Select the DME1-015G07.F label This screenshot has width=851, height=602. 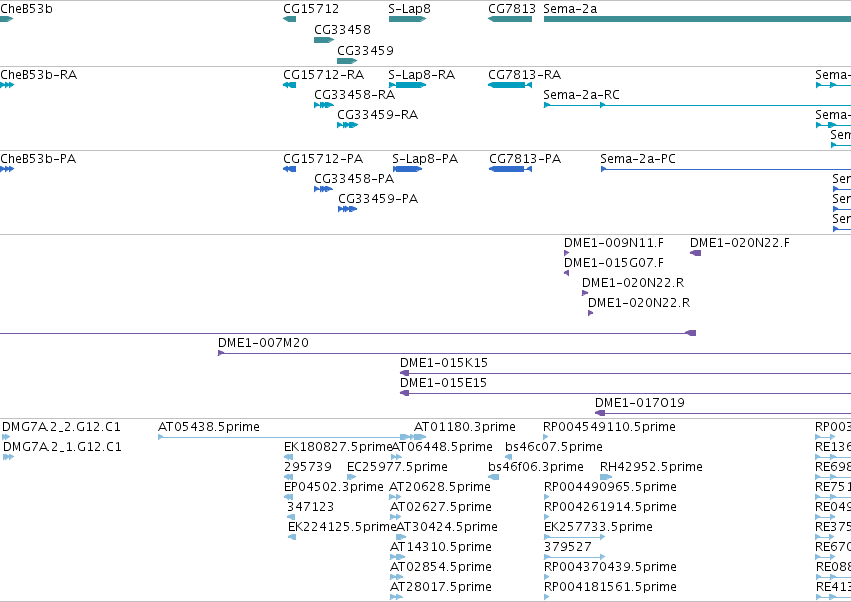click(x=614, y=263)
